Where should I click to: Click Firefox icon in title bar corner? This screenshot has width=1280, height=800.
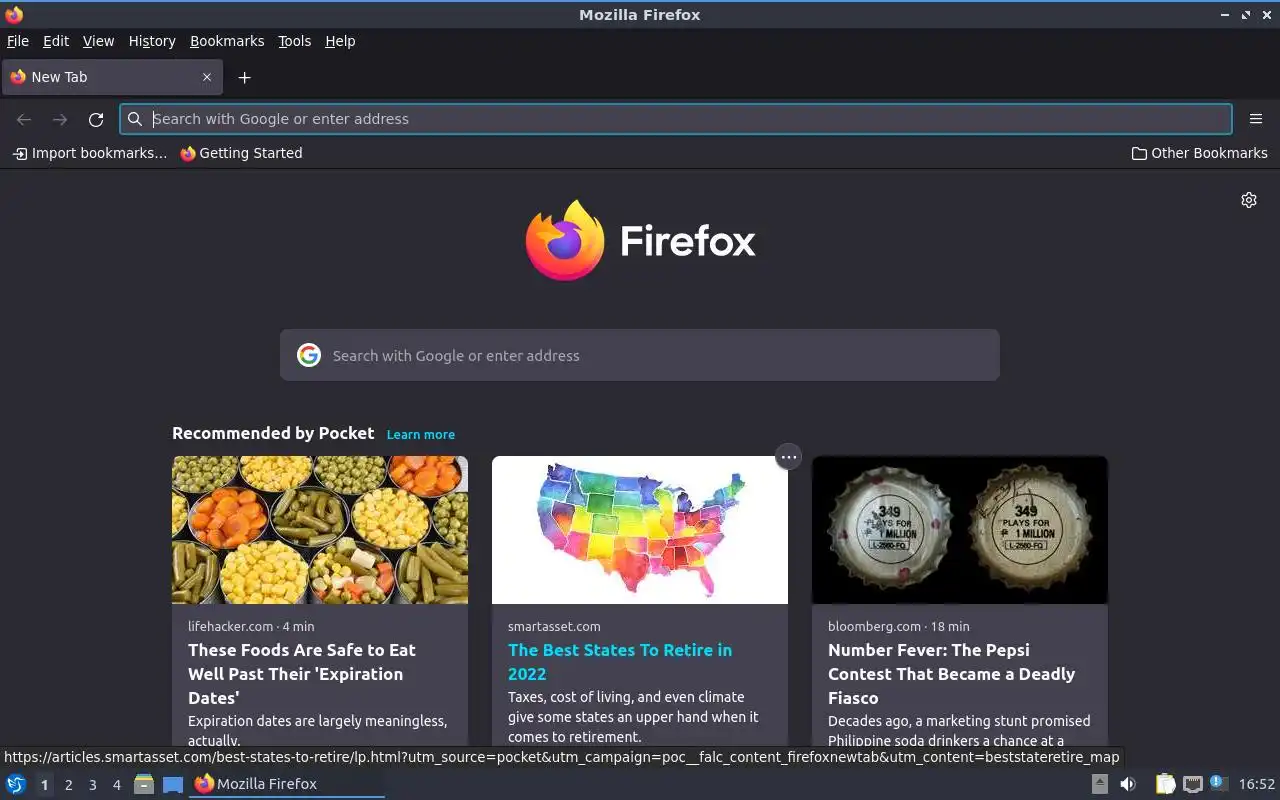[14, 14]
